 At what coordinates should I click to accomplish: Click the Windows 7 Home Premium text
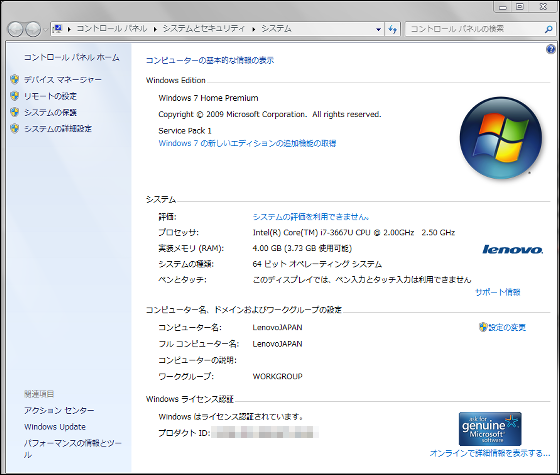coord(208,98)
